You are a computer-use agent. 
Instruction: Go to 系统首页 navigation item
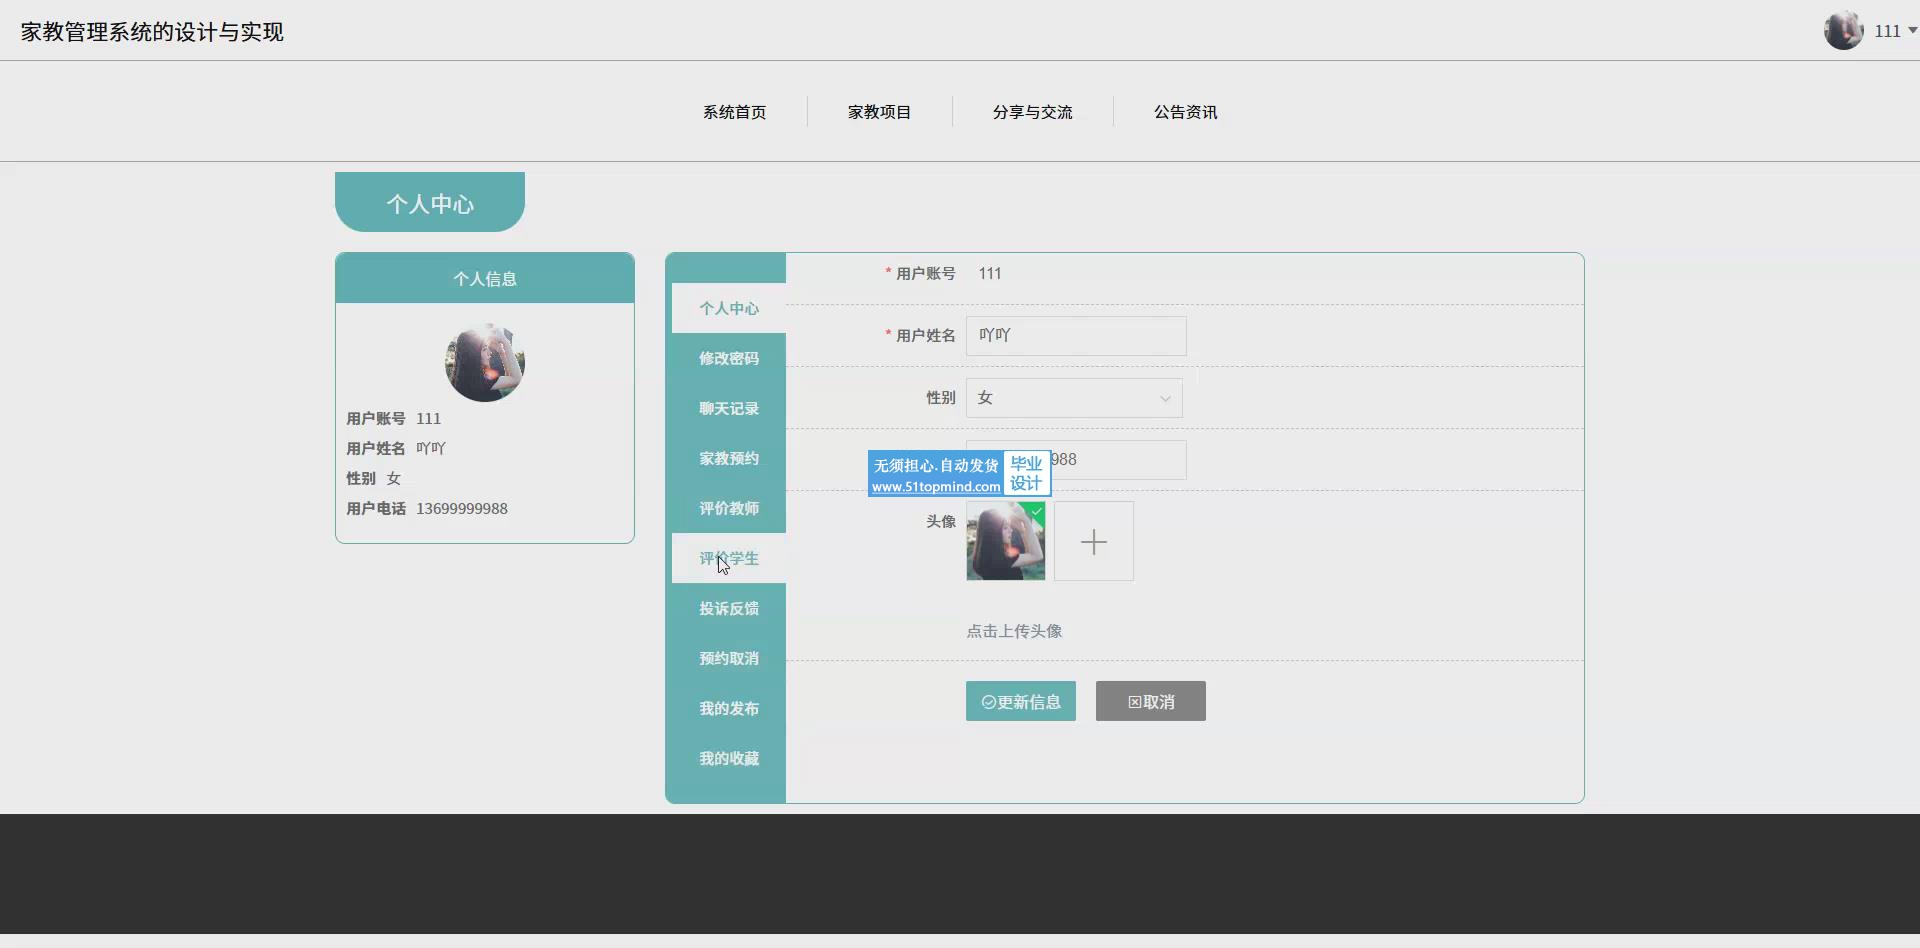pos(735,112)
